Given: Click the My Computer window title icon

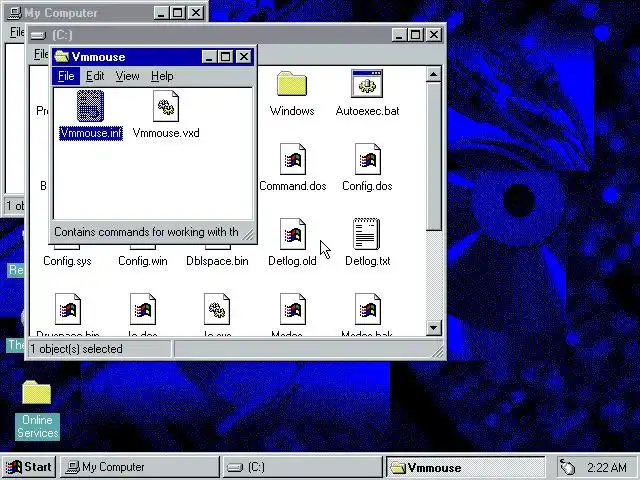Looking at the screenshot, I should point(15,13).
